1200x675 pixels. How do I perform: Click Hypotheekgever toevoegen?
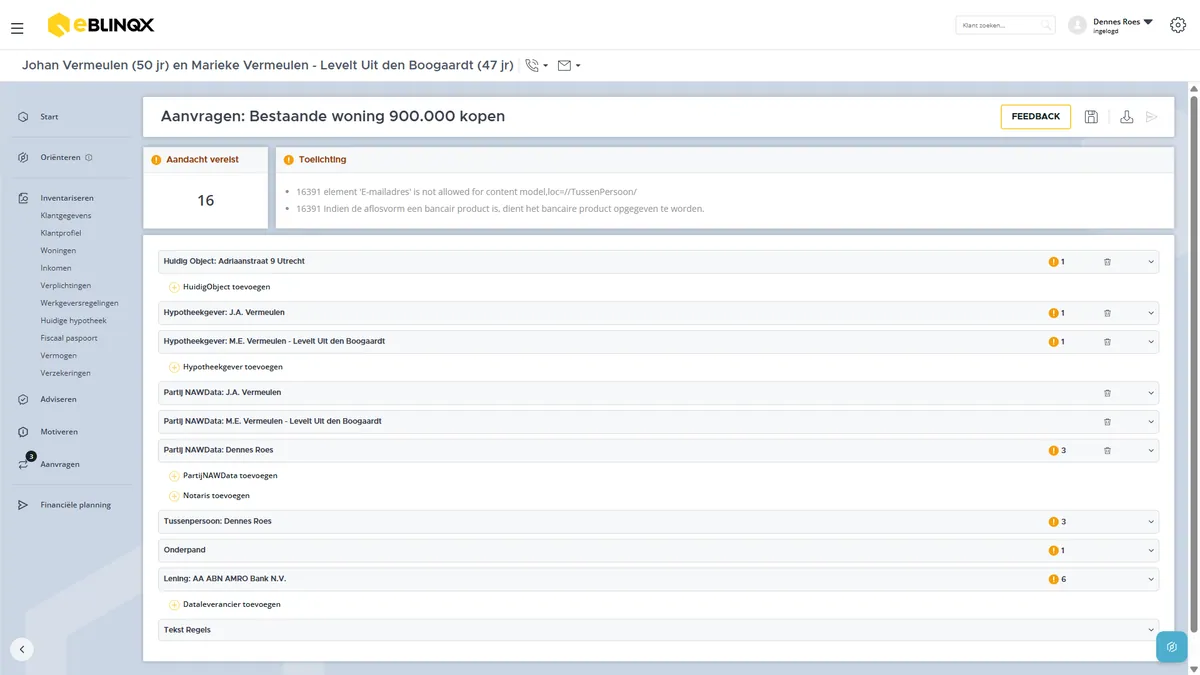tap(226, 367)
